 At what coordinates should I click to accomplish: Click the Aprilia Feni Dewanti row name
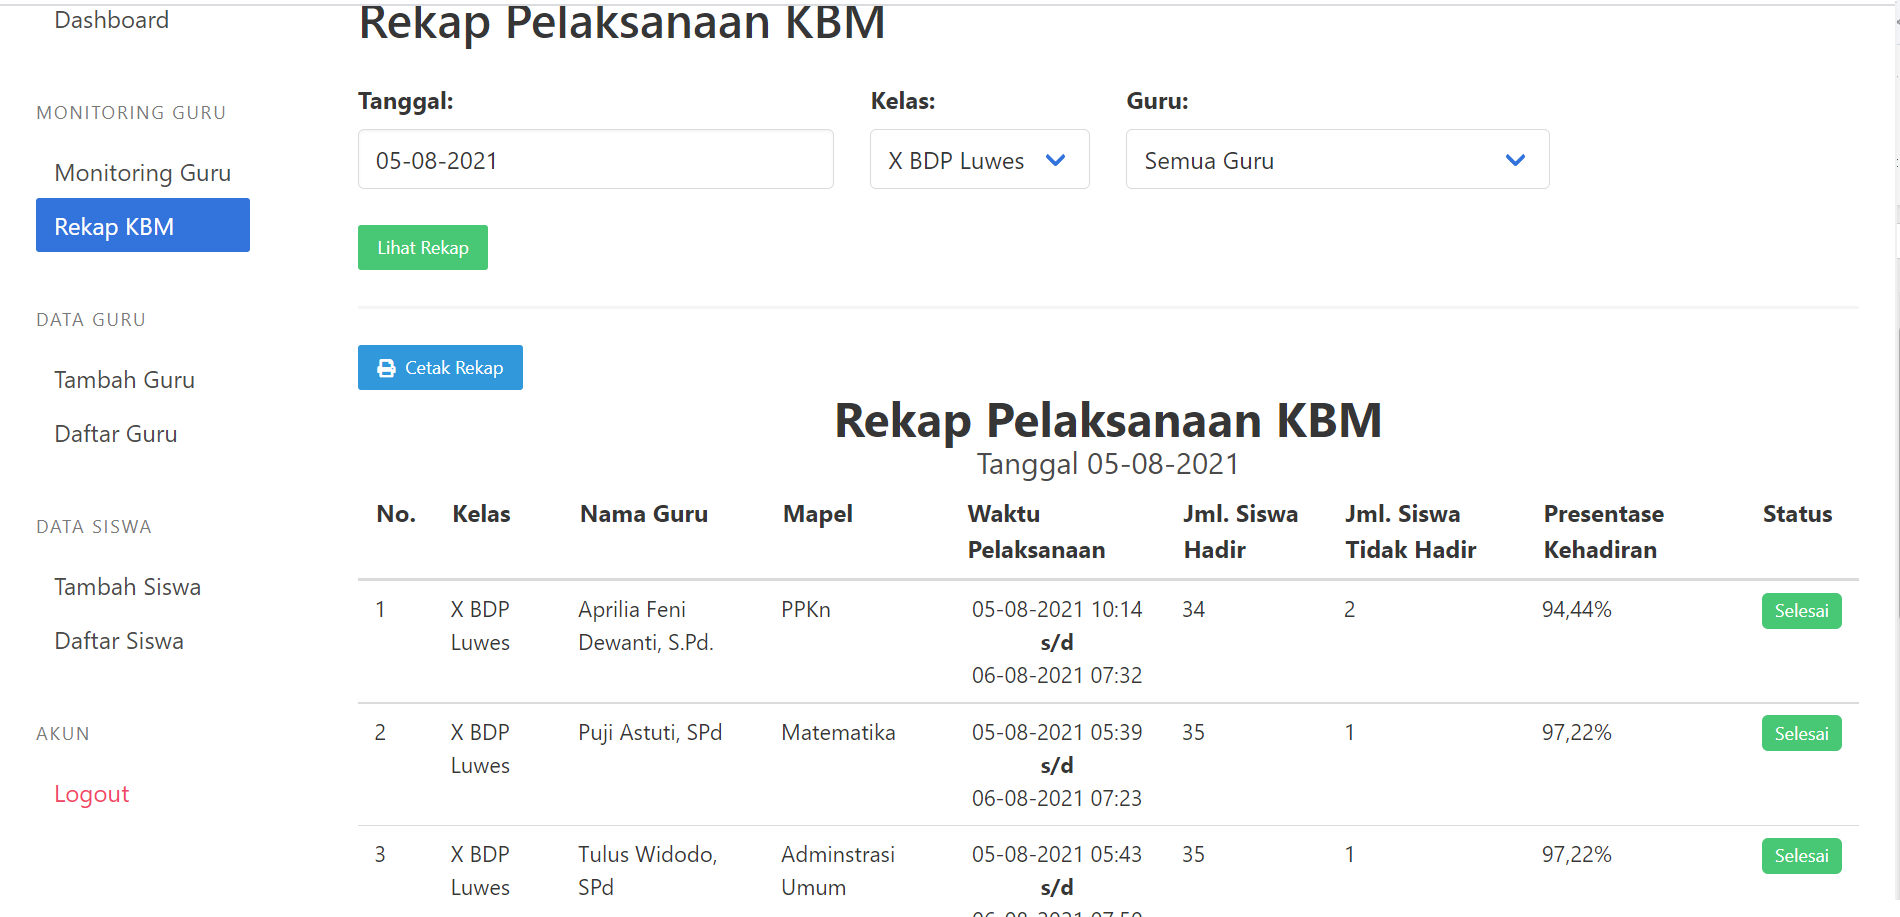(x=645, y=626)
